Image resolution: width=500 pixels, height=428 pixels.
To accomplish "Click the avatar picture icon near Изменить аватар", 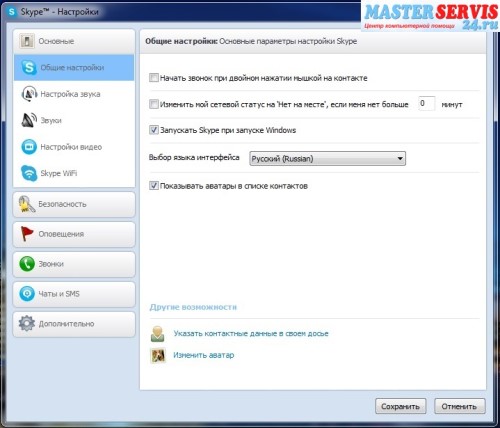I will [x=158, y=355].
